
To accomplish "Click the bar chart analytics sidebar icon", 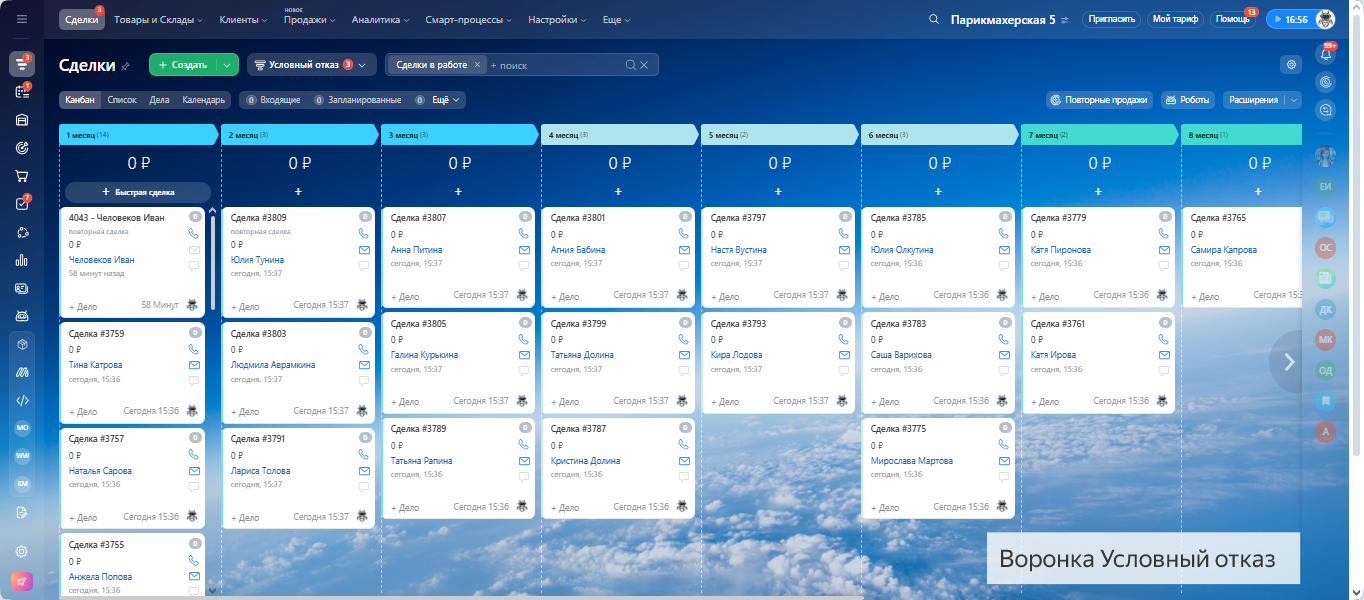I will (22, 260).
